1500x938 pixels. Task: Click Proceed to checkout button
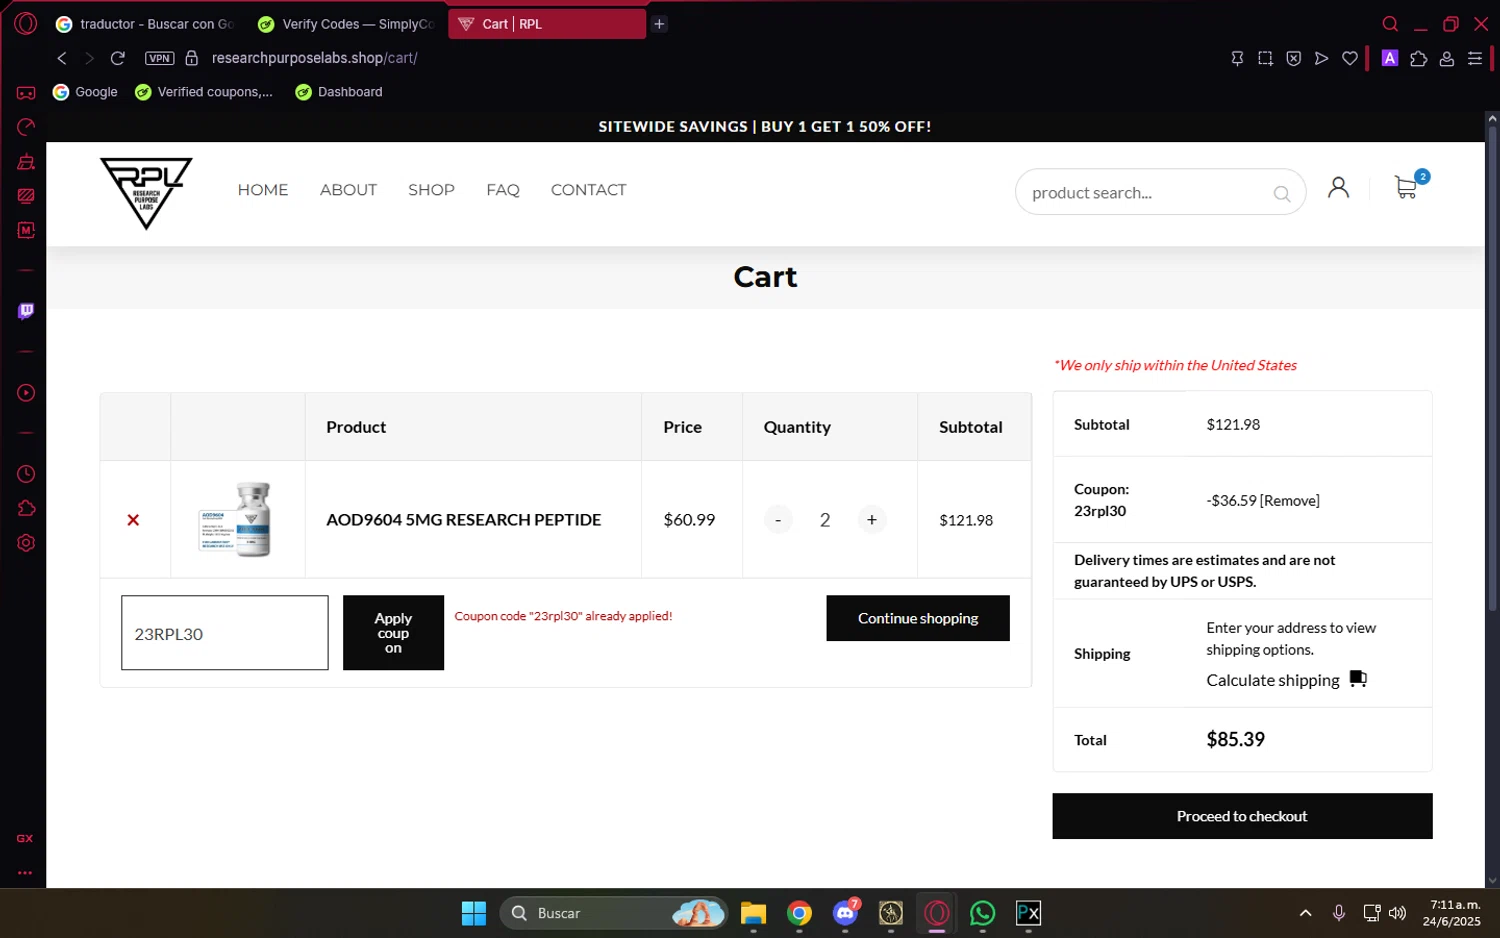click(x=1242, y=816)
